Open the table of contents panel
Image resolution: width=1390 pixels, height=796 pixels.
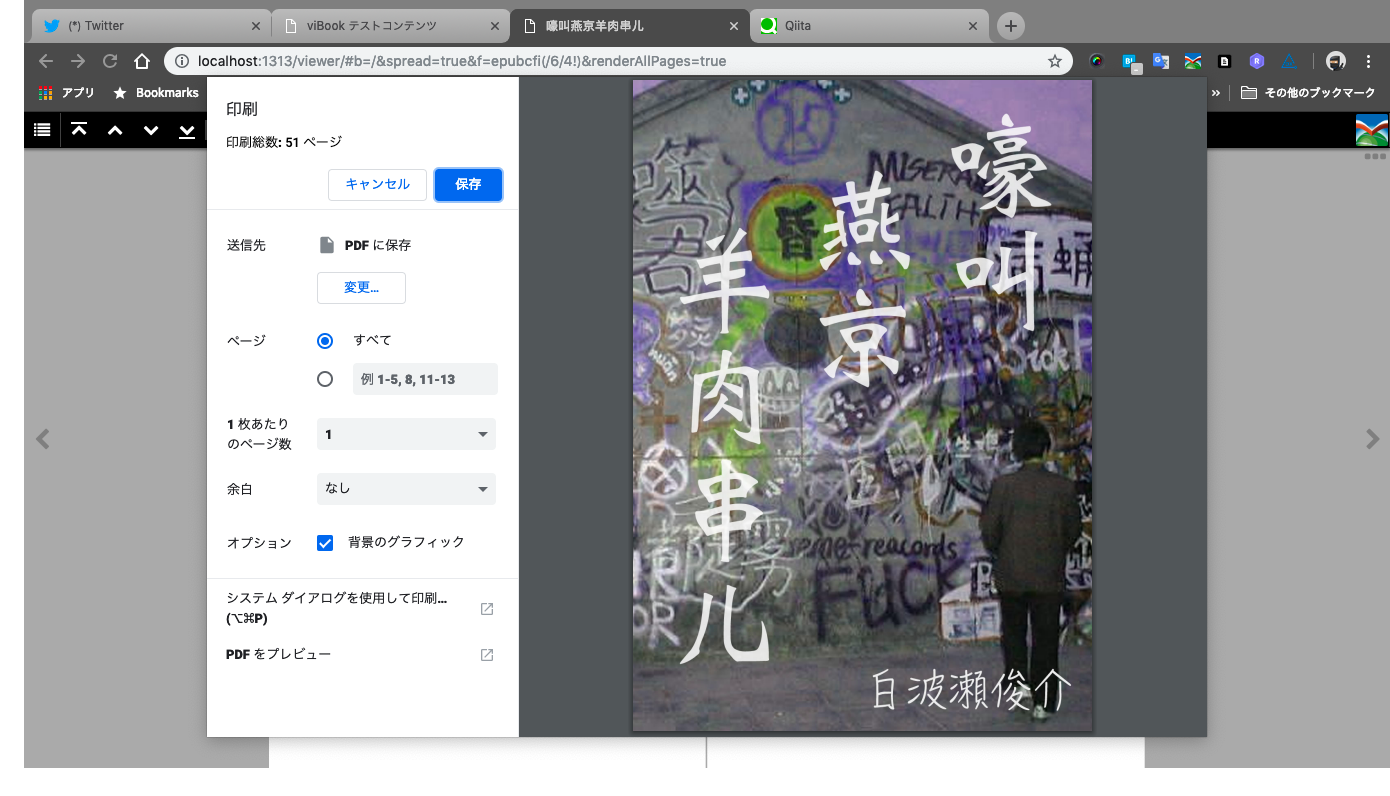41,129
